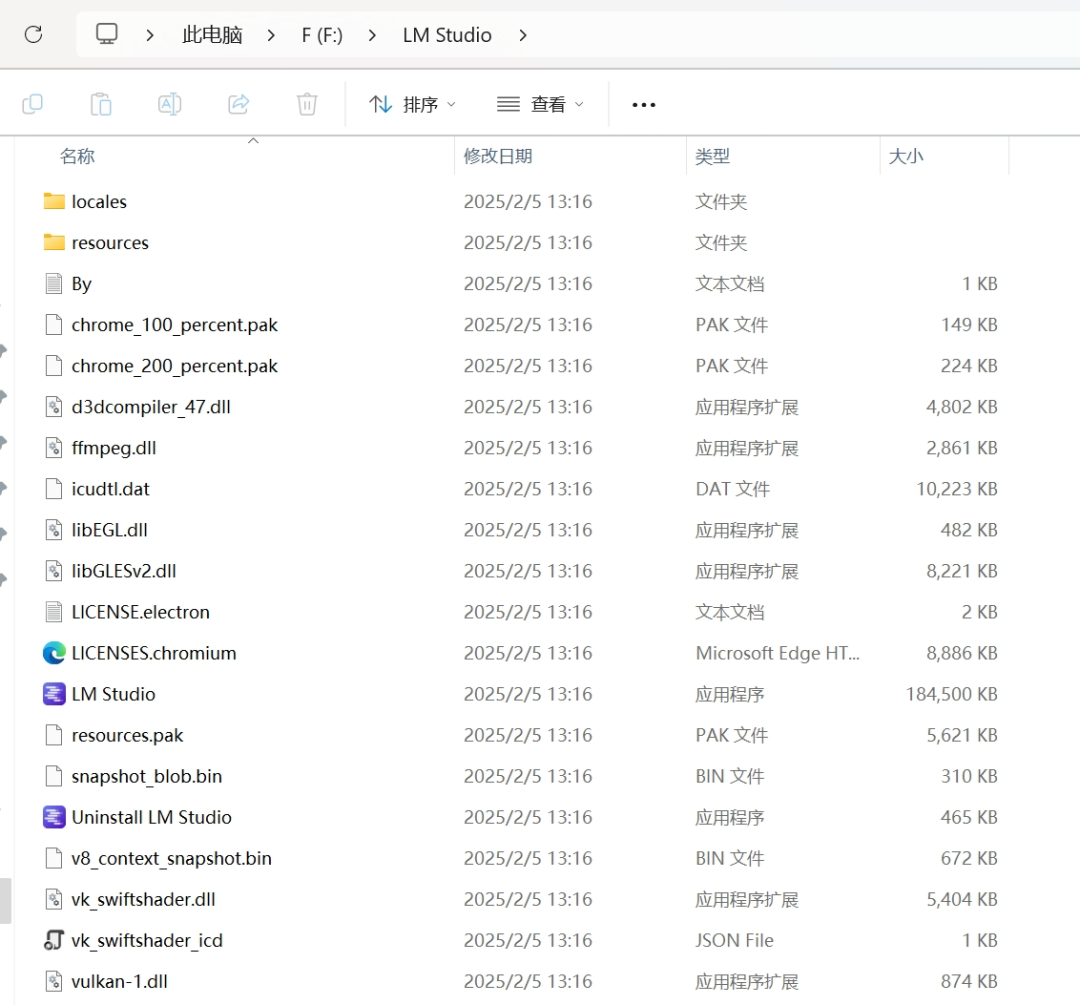Click the delete trash icon in toolbar
Image resolution: width=1080 pixels, height=1005 pixels.
pyautogui.click(x=307, y=104)
